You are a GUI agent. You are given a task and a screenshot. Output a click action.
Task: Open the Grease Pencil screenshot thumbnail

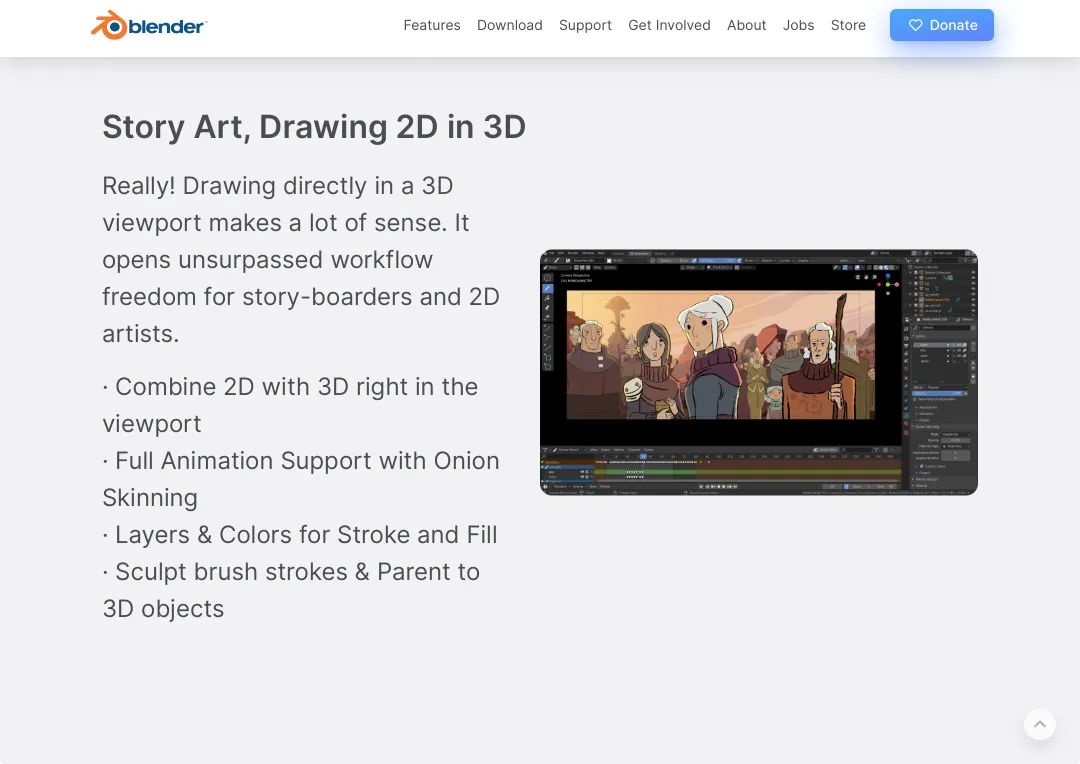pos(759,373)
